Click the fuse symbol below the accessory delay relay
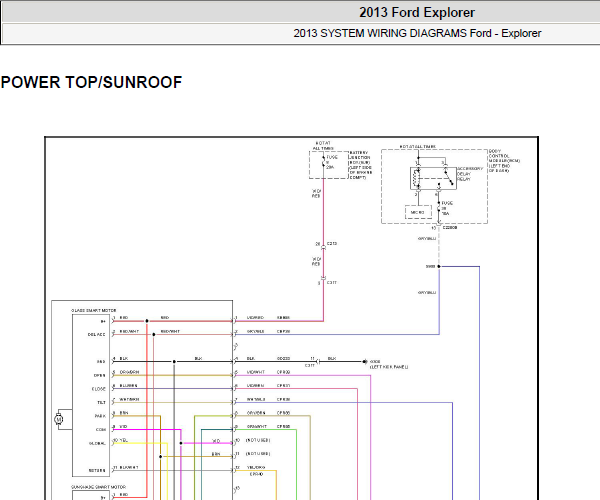The width and height of the screenshot is (600, 500). (x=439, y=208)
